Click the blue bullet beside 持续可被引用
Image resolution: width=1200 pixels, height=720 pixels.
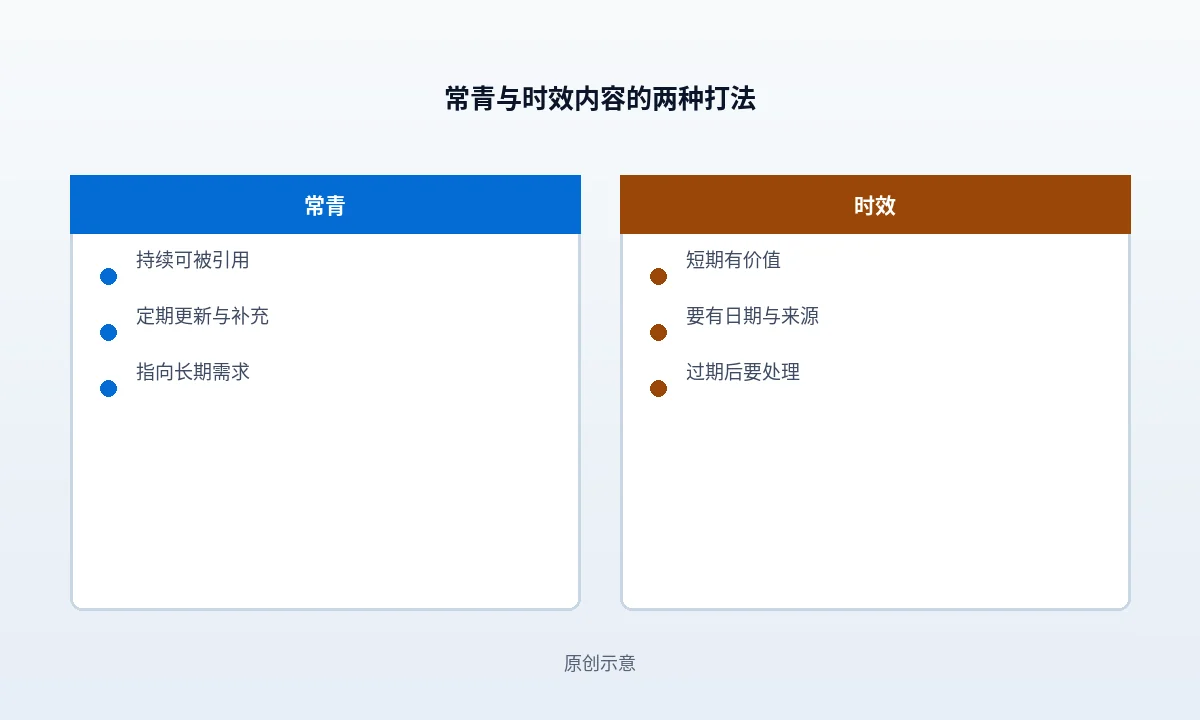tap(109, 277)
